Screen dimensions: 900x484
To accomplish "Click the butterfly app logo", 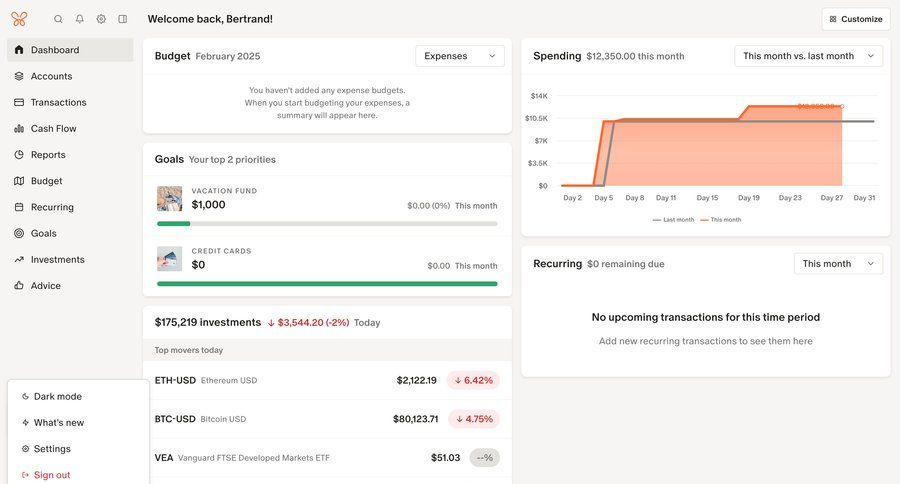I will (x=19, y=19).
